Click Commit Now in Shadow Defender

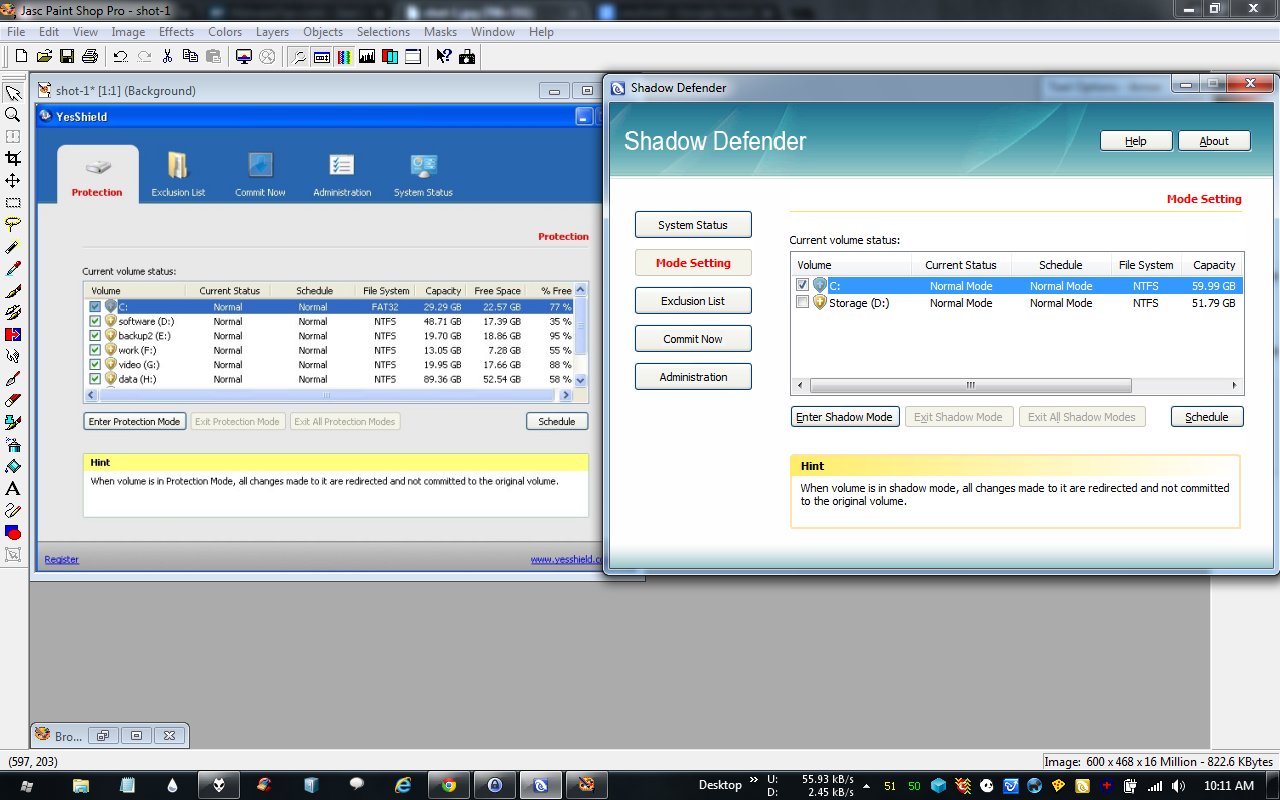click(693, 339)
